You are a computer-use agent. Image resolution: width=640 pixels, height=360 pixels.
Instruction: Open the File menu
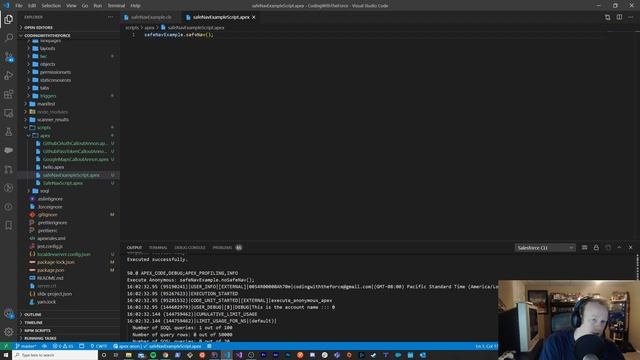click(19, 6)
